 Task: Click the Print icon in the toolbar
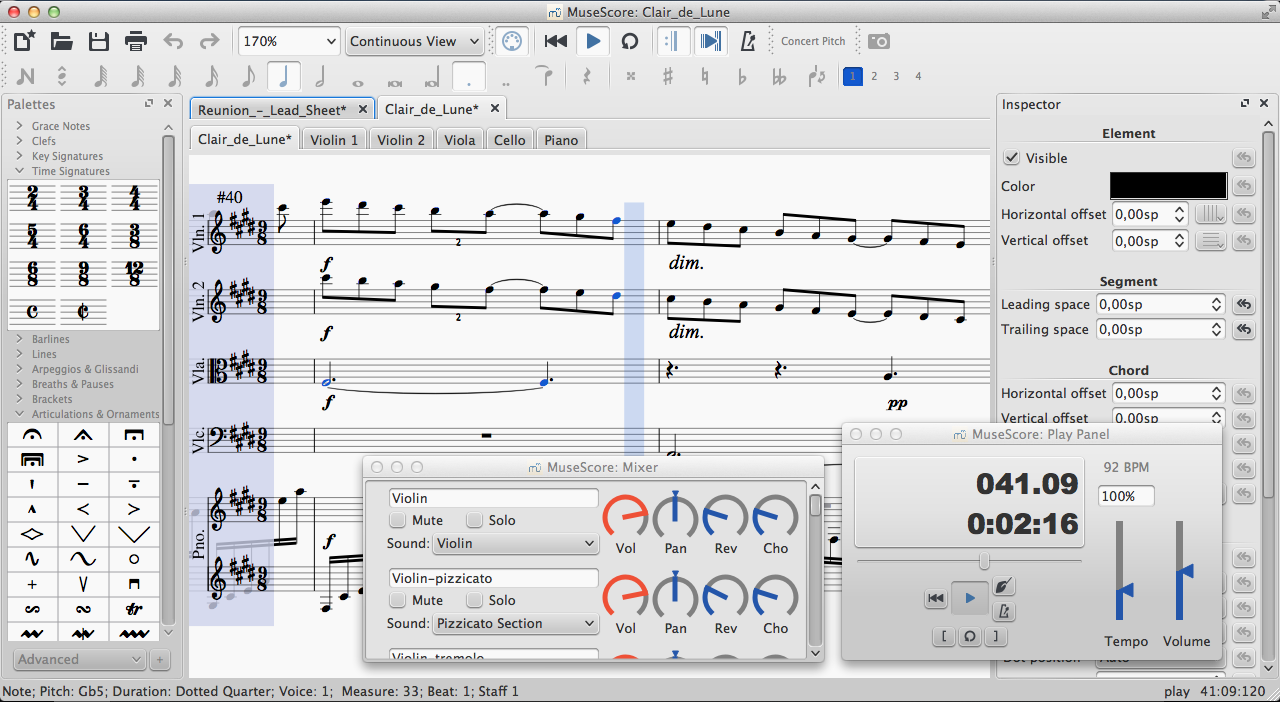136,41
